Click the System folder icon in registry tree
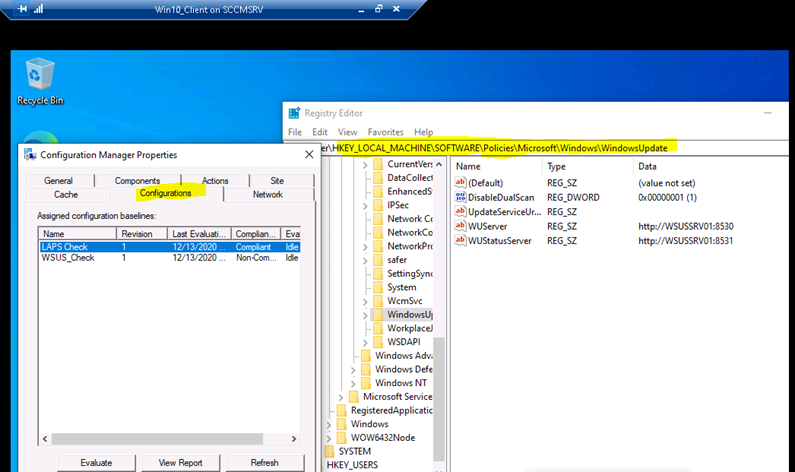The width and height of the screenshot is (795, 472). tap(378, 287)
